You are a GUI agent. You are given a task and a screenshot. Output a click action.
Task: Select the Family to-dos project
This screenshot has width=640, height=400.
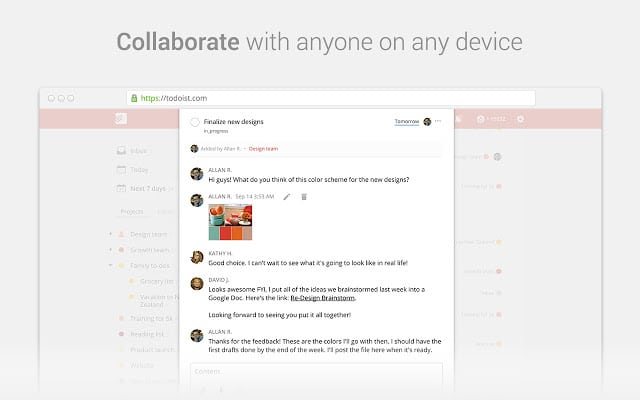pyautogui.click(x=149, y=266)
